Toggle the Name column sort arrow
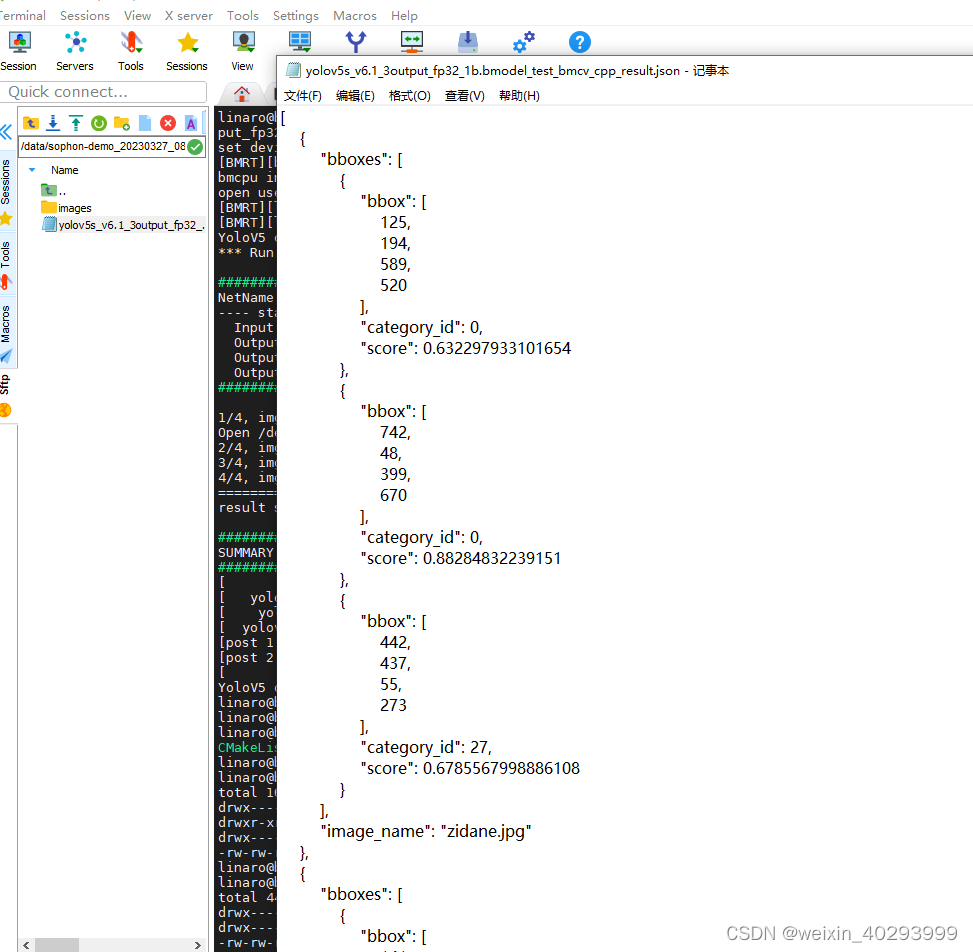The image size is (973, 952). [32, 169]
